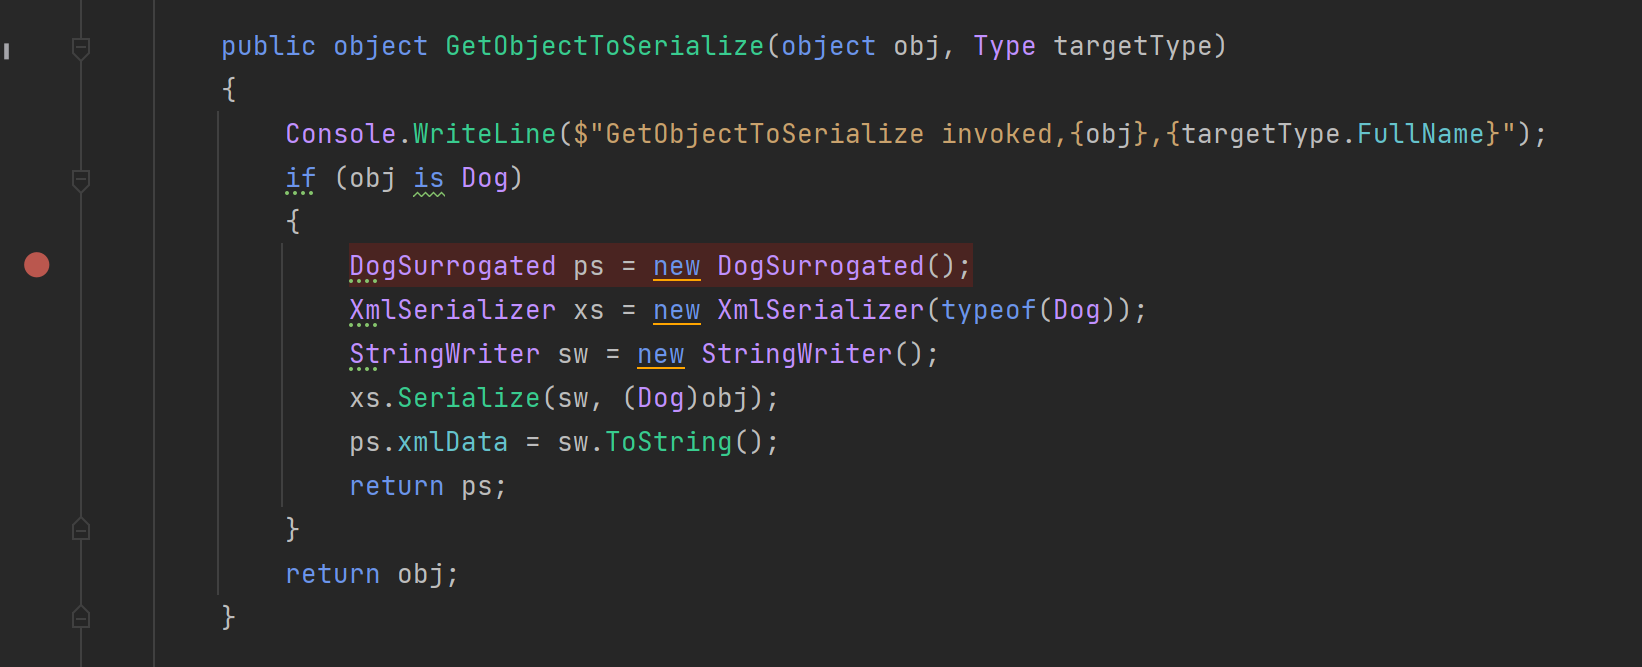Viewport: 1642px width, 667px height.
Task: Collapse the 'if (obj is Dog)' block
Action: click(81, 180)
